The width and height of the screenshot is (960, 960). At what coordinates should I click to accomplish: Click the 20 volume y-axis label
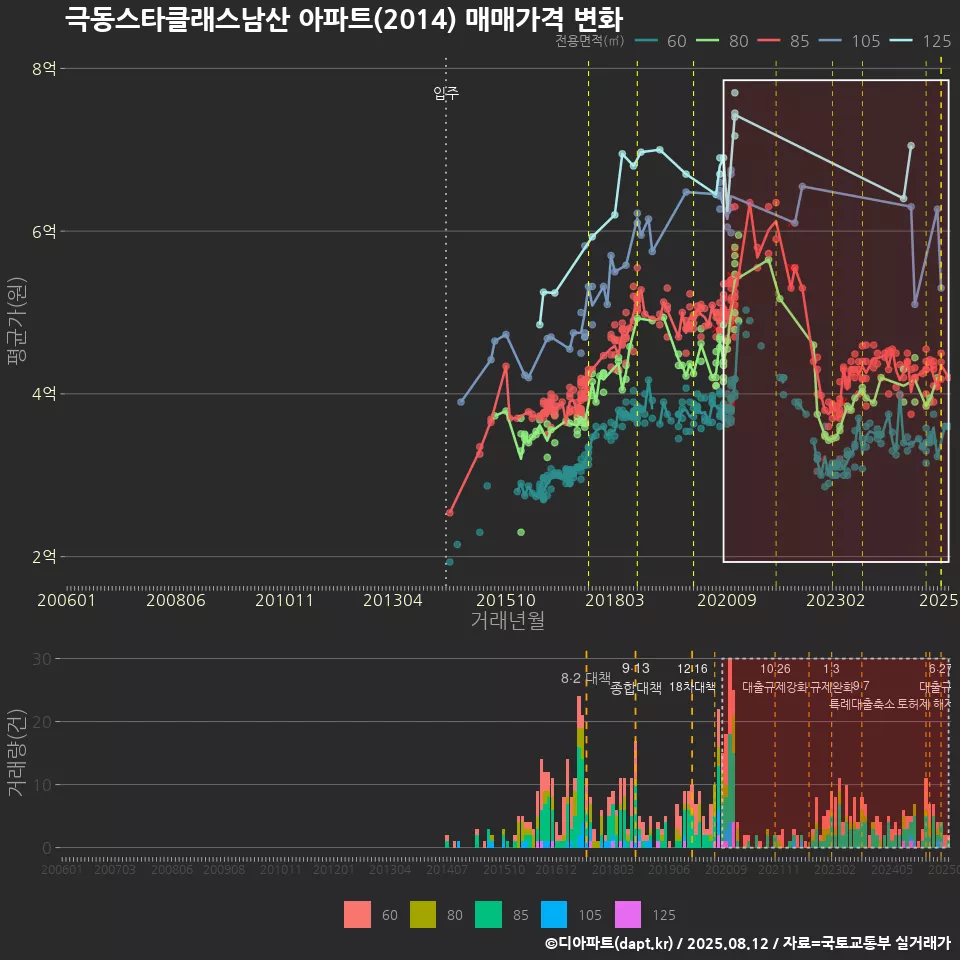pos(42,722)
